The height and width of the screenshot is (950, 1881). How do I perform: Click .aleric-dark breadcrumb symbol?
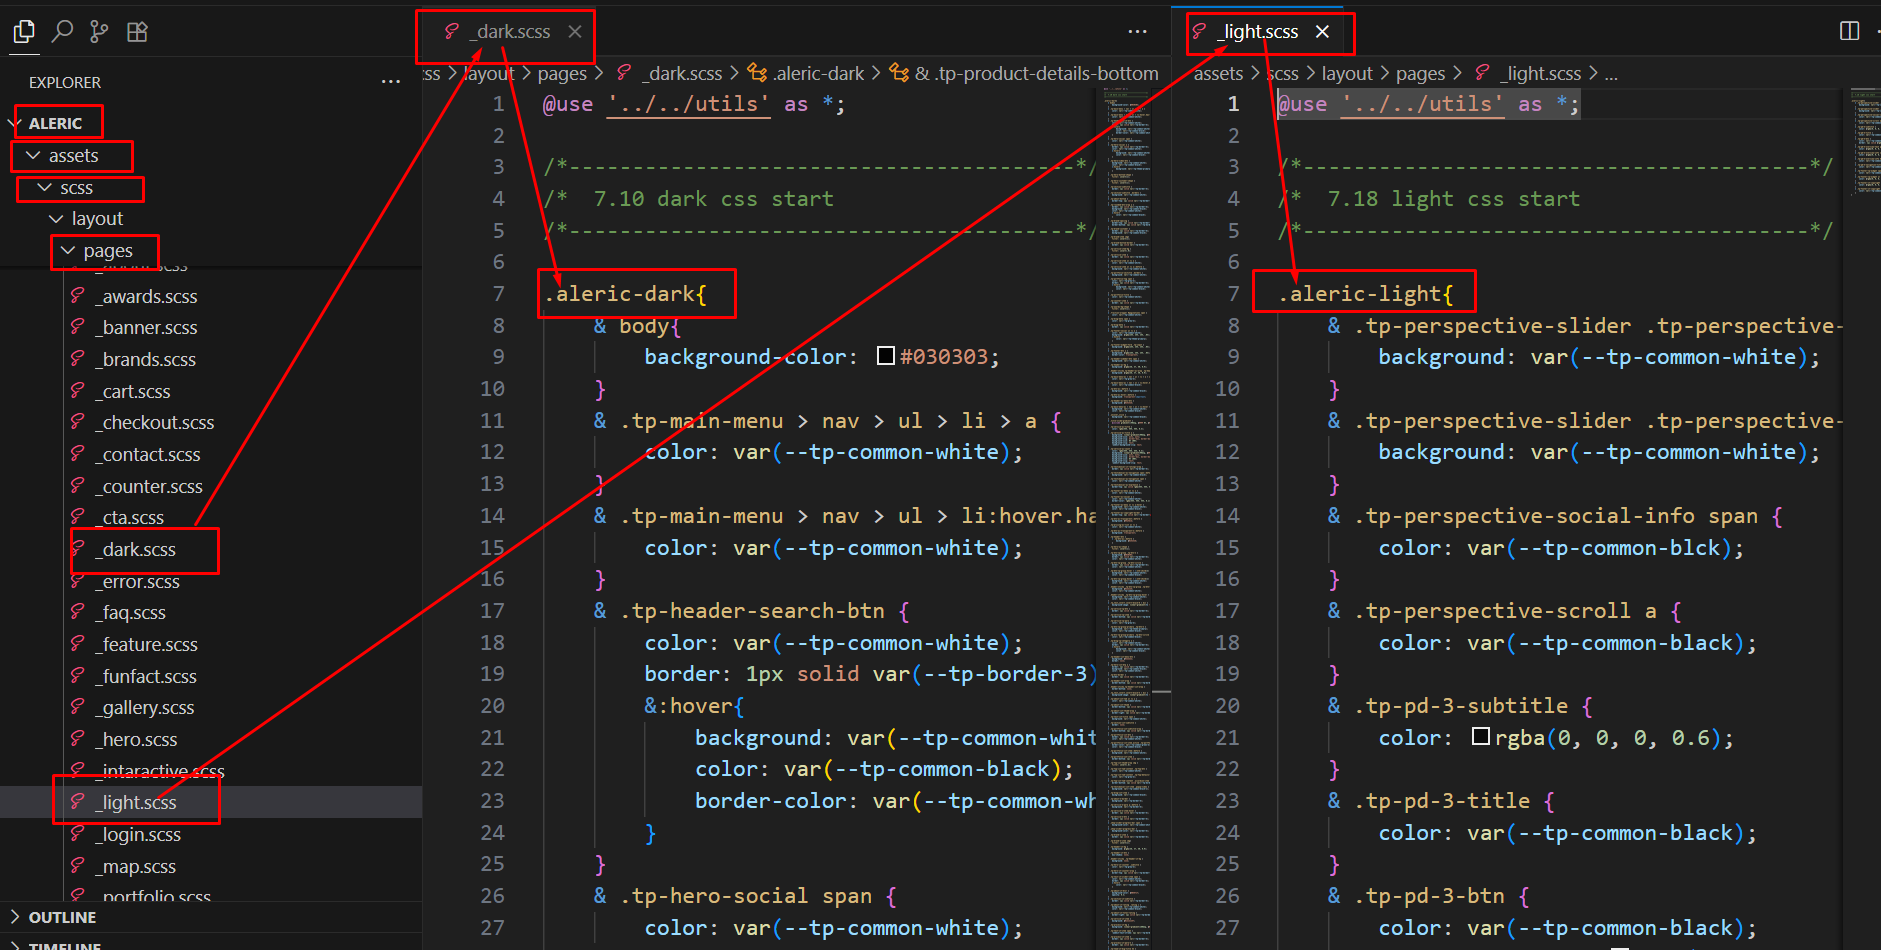[x=820, y=73]
